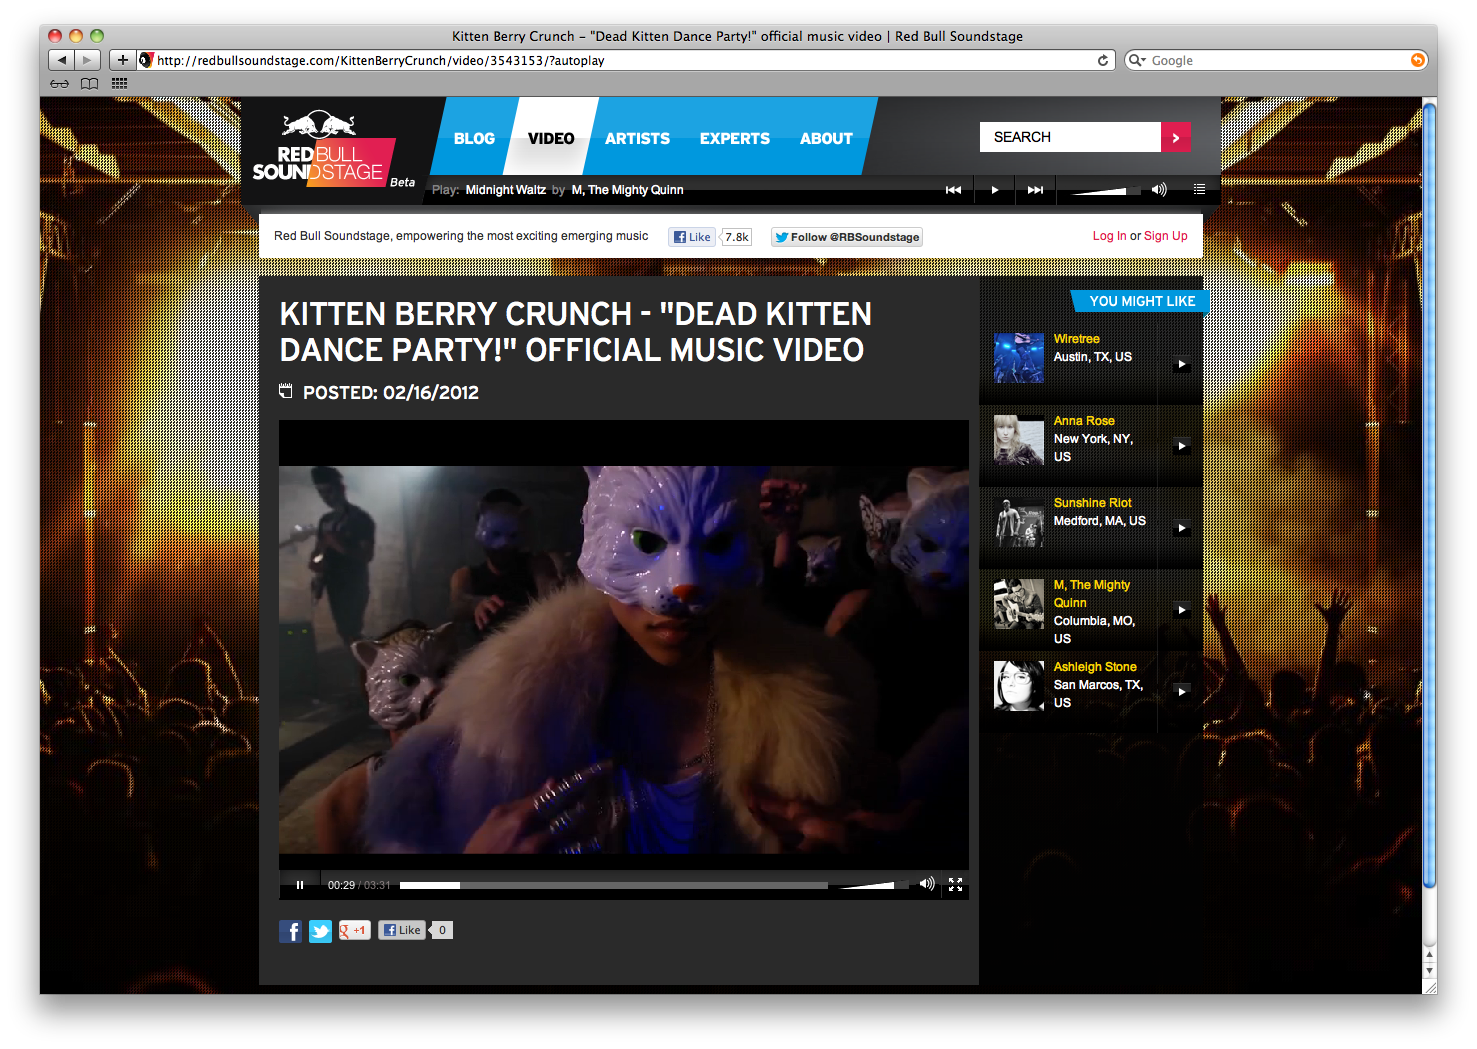Open the M, The Mighty Quinn thumbnail
This screenshot has height=1049, width=1477.
1019,604
